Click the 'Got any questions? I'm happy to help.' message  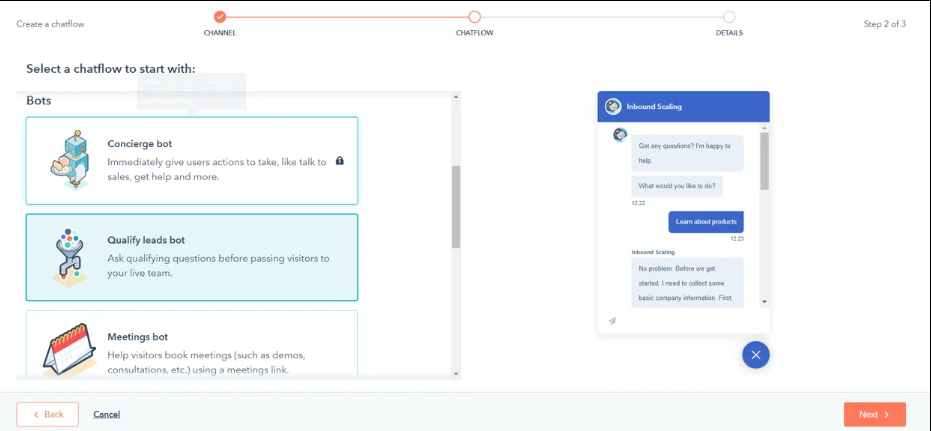click(x=688, y=153)
